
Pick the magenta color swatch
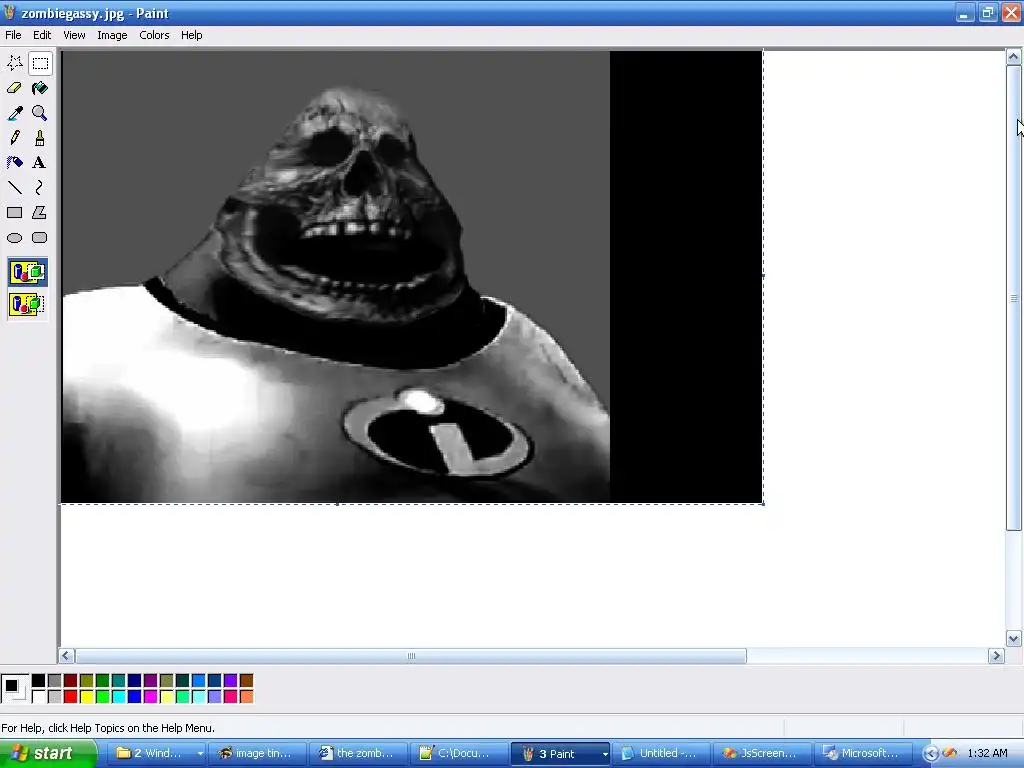pyautogui.click(x=151, y=697)
